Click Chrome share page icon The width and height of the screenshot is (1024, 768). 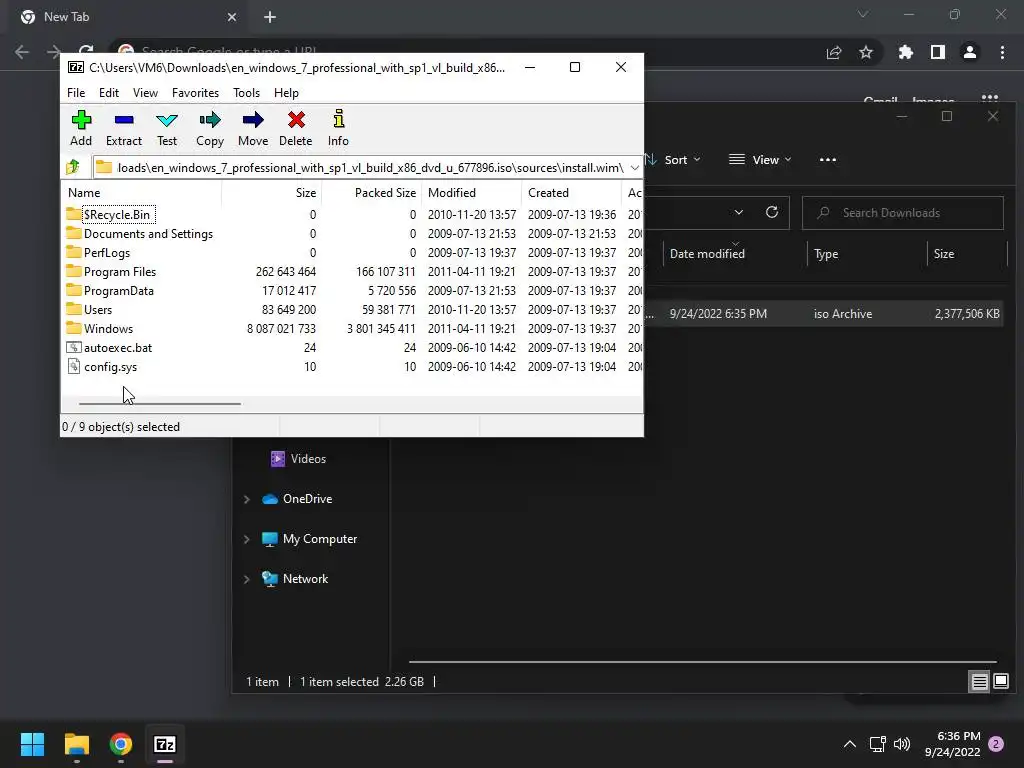834,52
